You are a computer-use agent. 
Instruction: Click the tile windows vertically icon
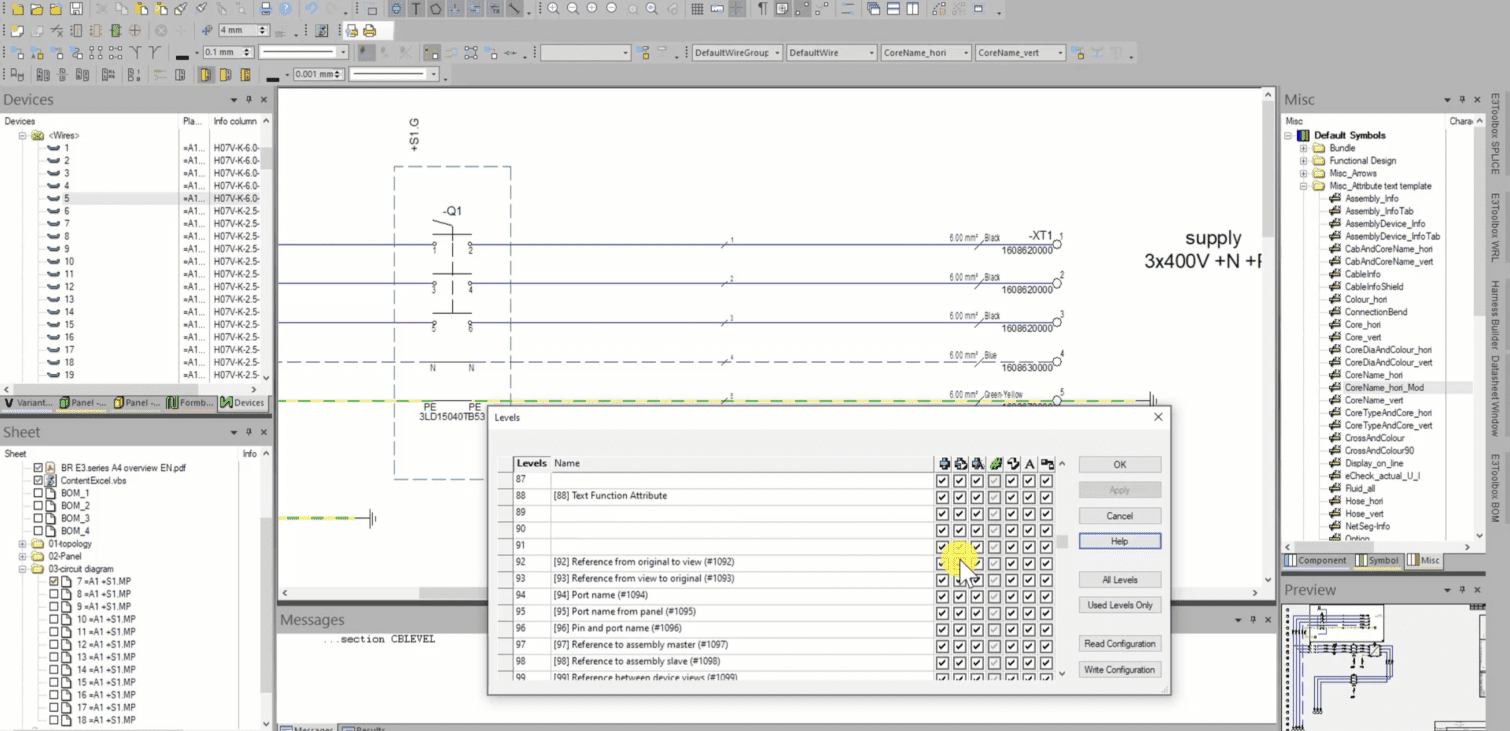[x=912, y=8]
